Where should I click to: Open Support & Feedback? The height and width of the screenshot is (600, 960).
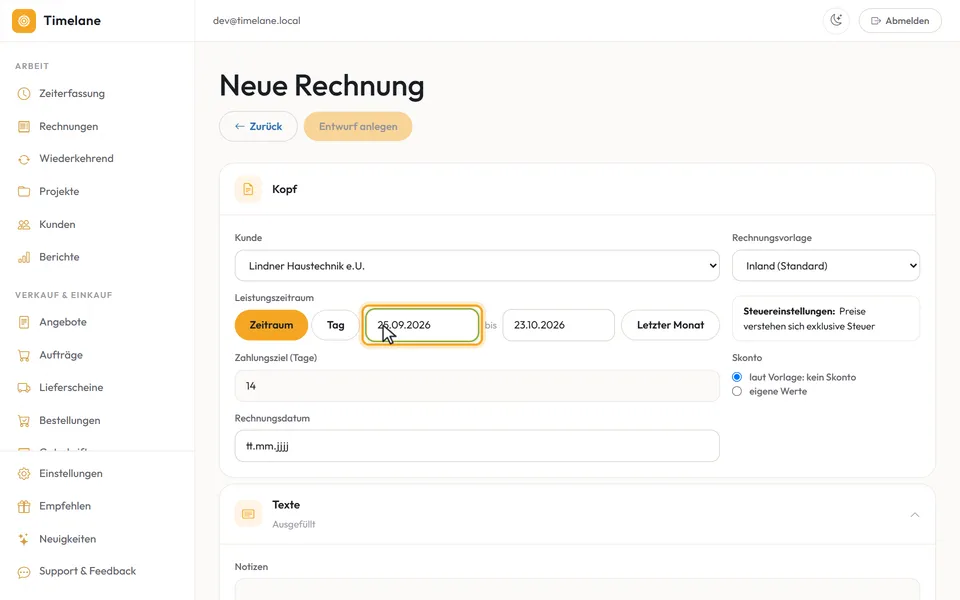click(x=88, y=571)
